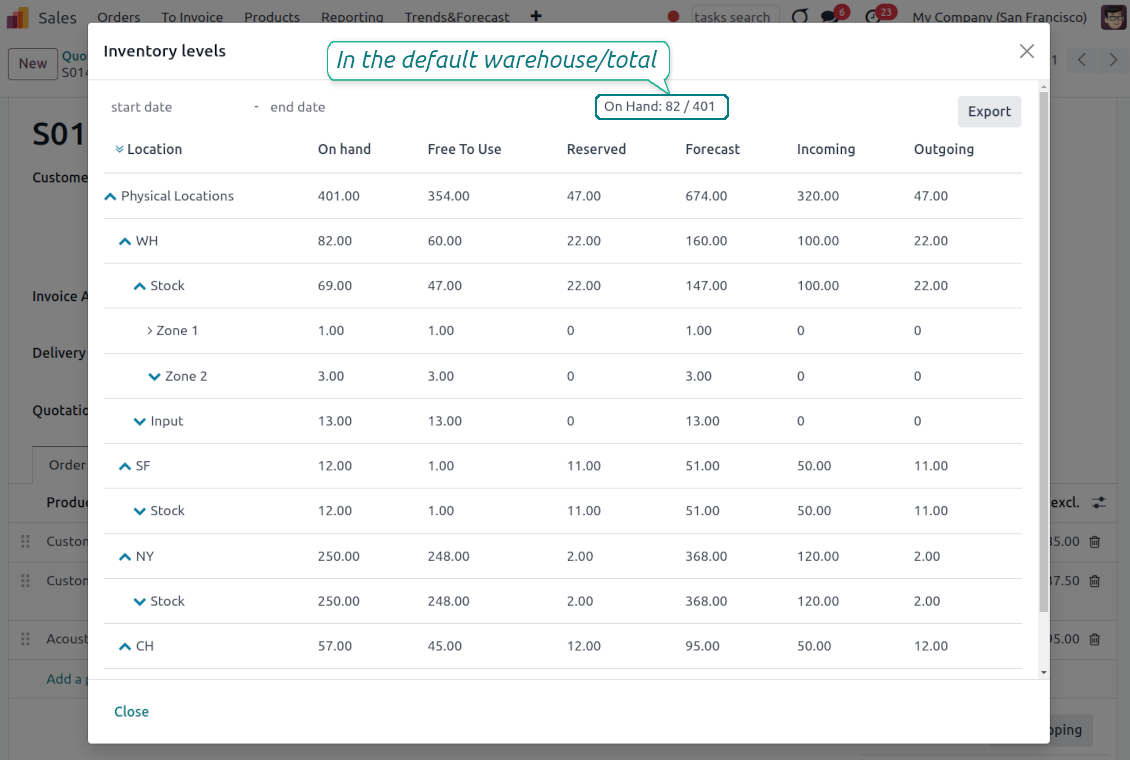The image size is (1130, 760).
Task: Click the user avatar in top right
Action: click(x=1113, y=17)
